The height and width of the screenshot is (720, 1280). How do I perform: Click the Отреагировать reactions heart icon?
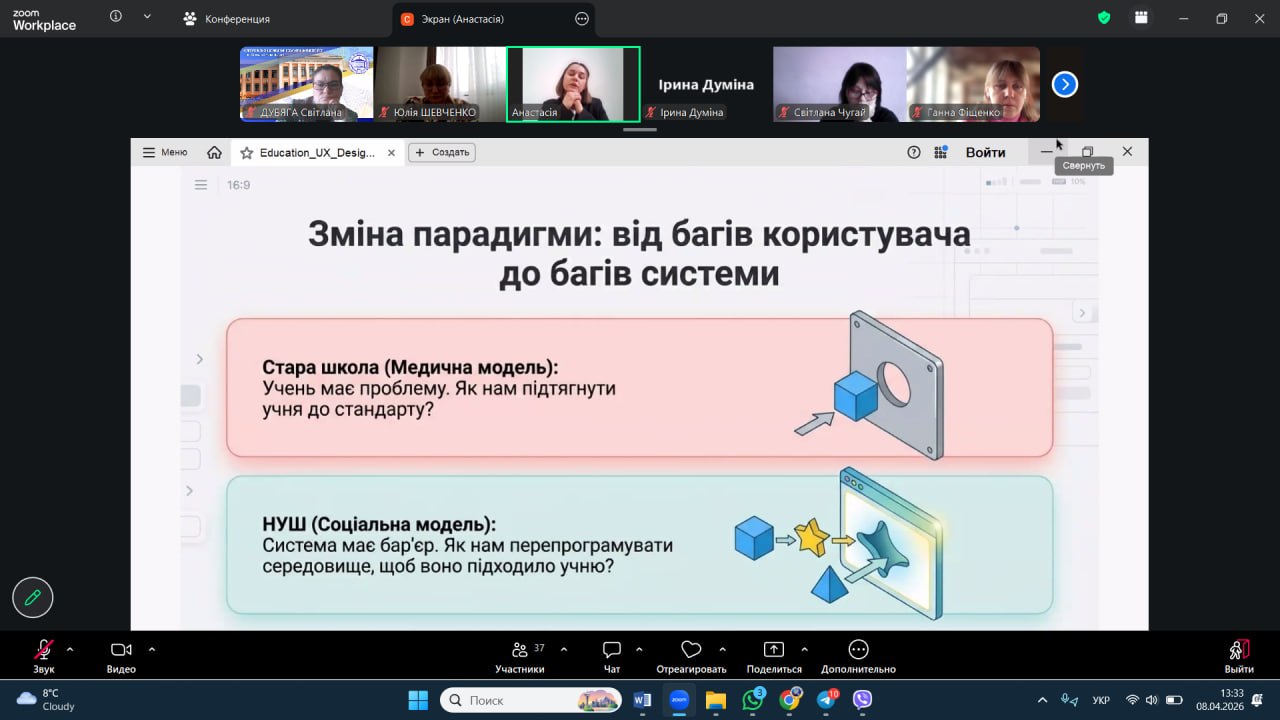coord(691,651)
